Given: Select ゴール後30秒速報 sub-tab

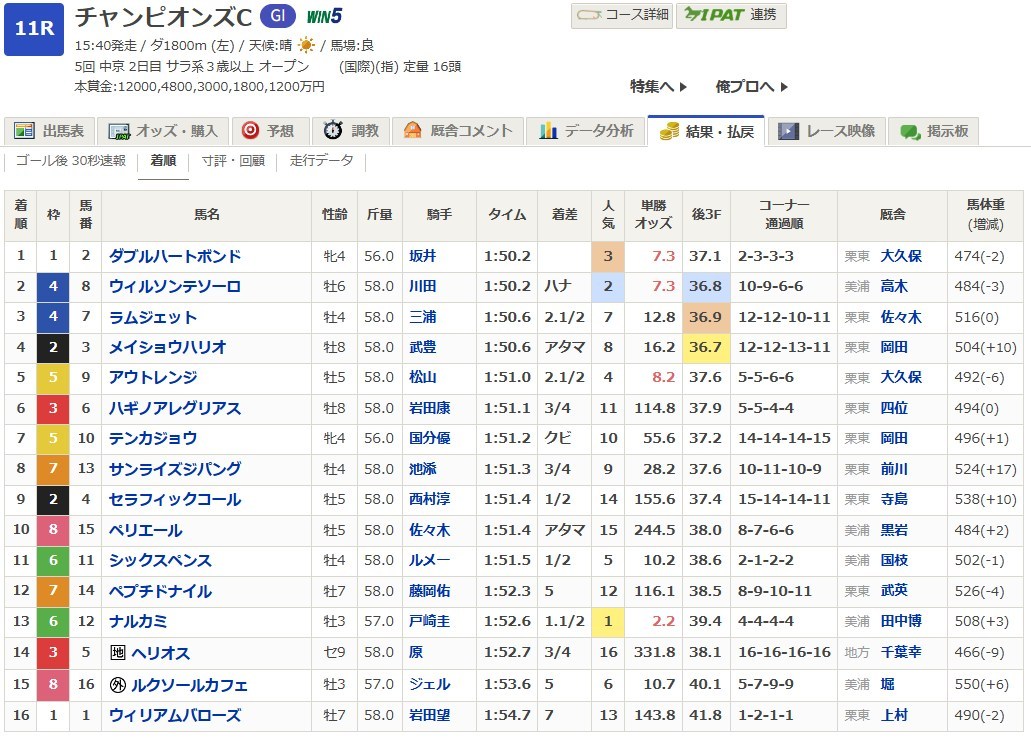Looking at the screenshot, I should click(x=70, y=161).
